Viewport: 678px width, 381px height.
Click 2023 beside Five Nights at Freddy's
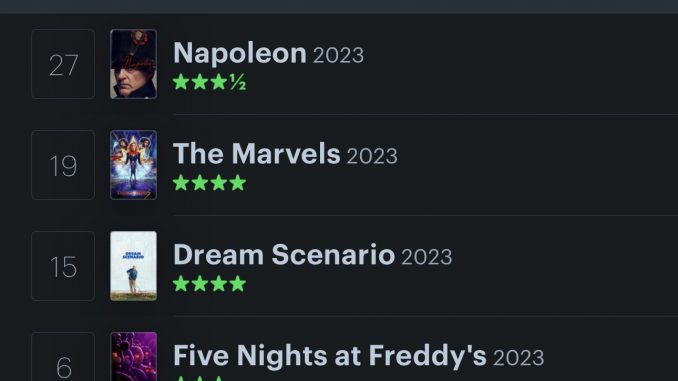point(518,358)
